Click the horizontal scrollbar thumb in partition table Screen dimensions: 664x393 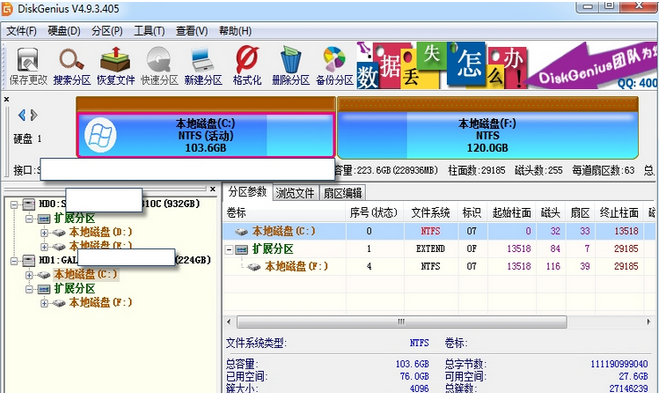(401, 322)
